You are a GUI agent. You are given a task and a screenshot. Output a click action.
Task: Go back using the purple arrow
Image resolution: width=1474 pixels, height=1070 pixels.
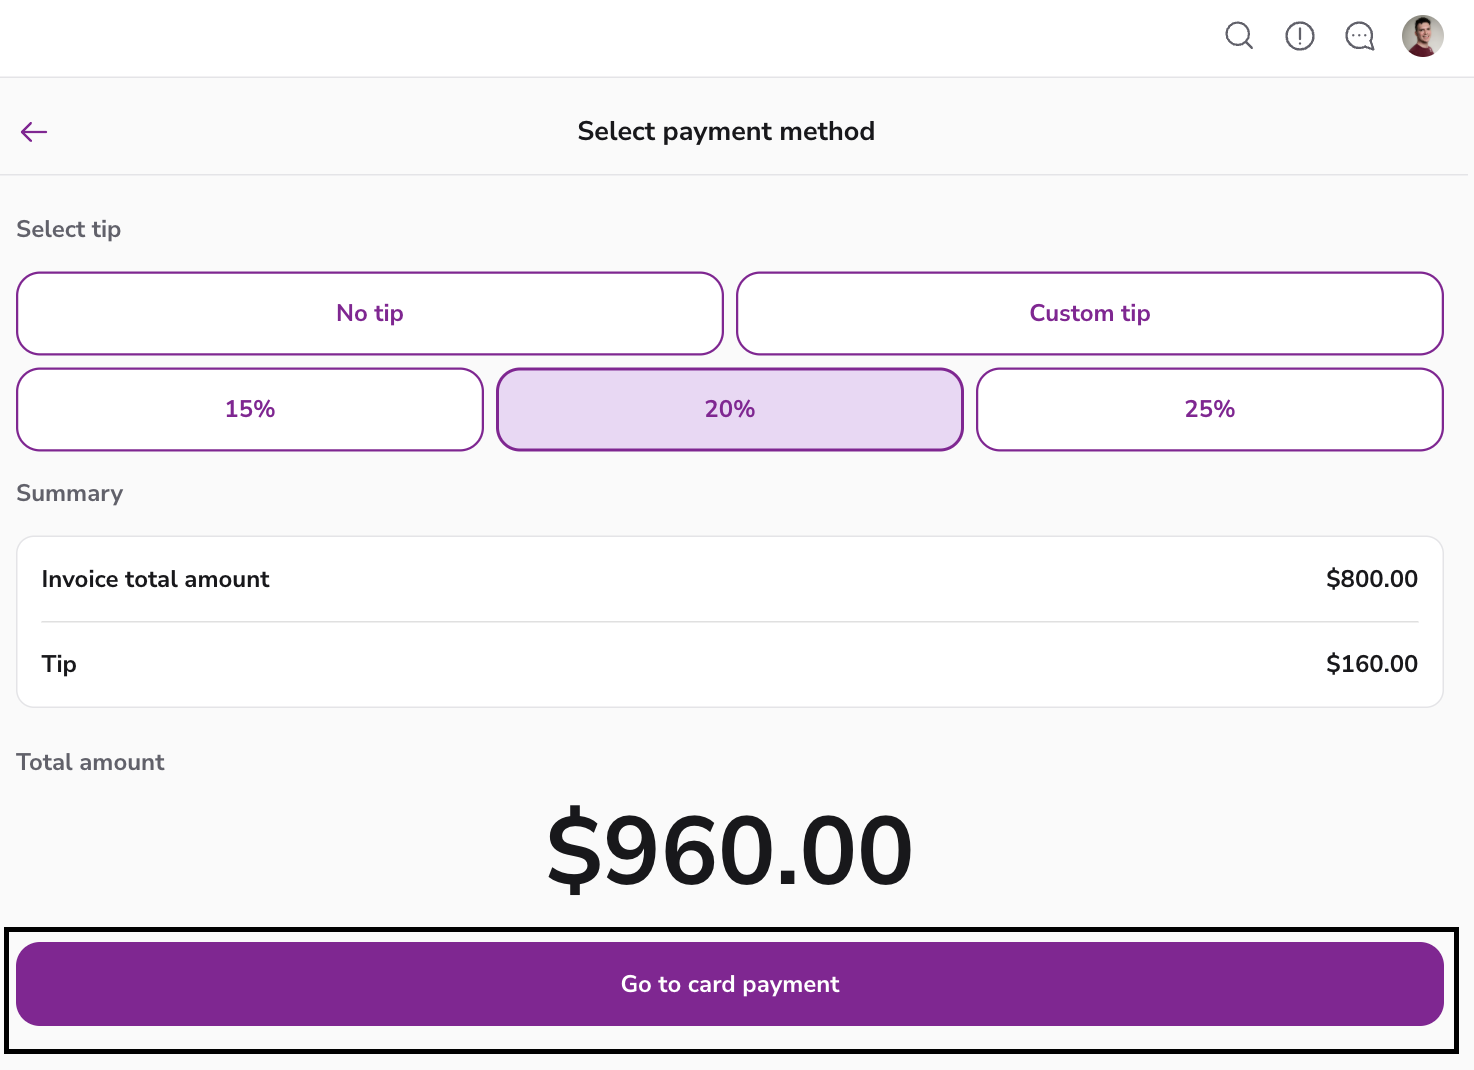[34, 132]
